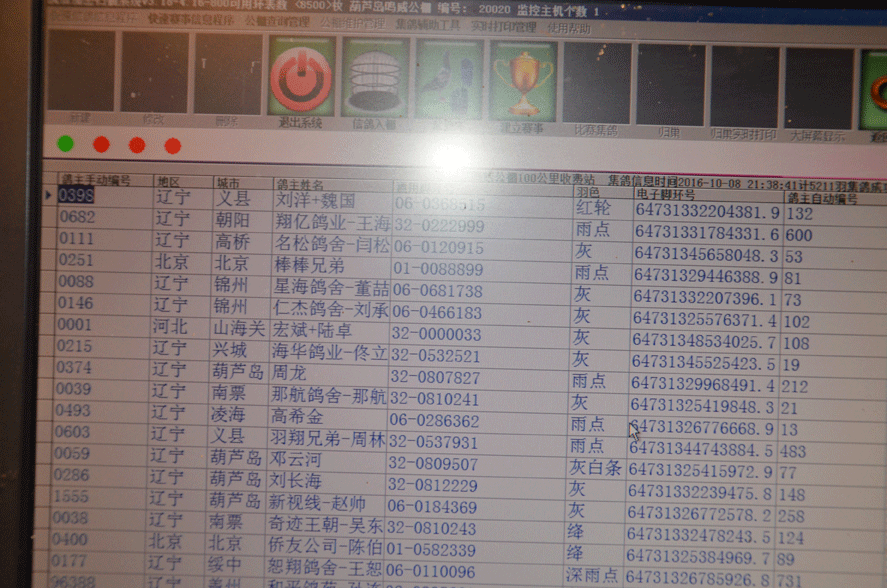Image resolution: width=887 pixels, height=588 pixels.
Task: Click the 鸽主姓名 column header
Action: 300,185
